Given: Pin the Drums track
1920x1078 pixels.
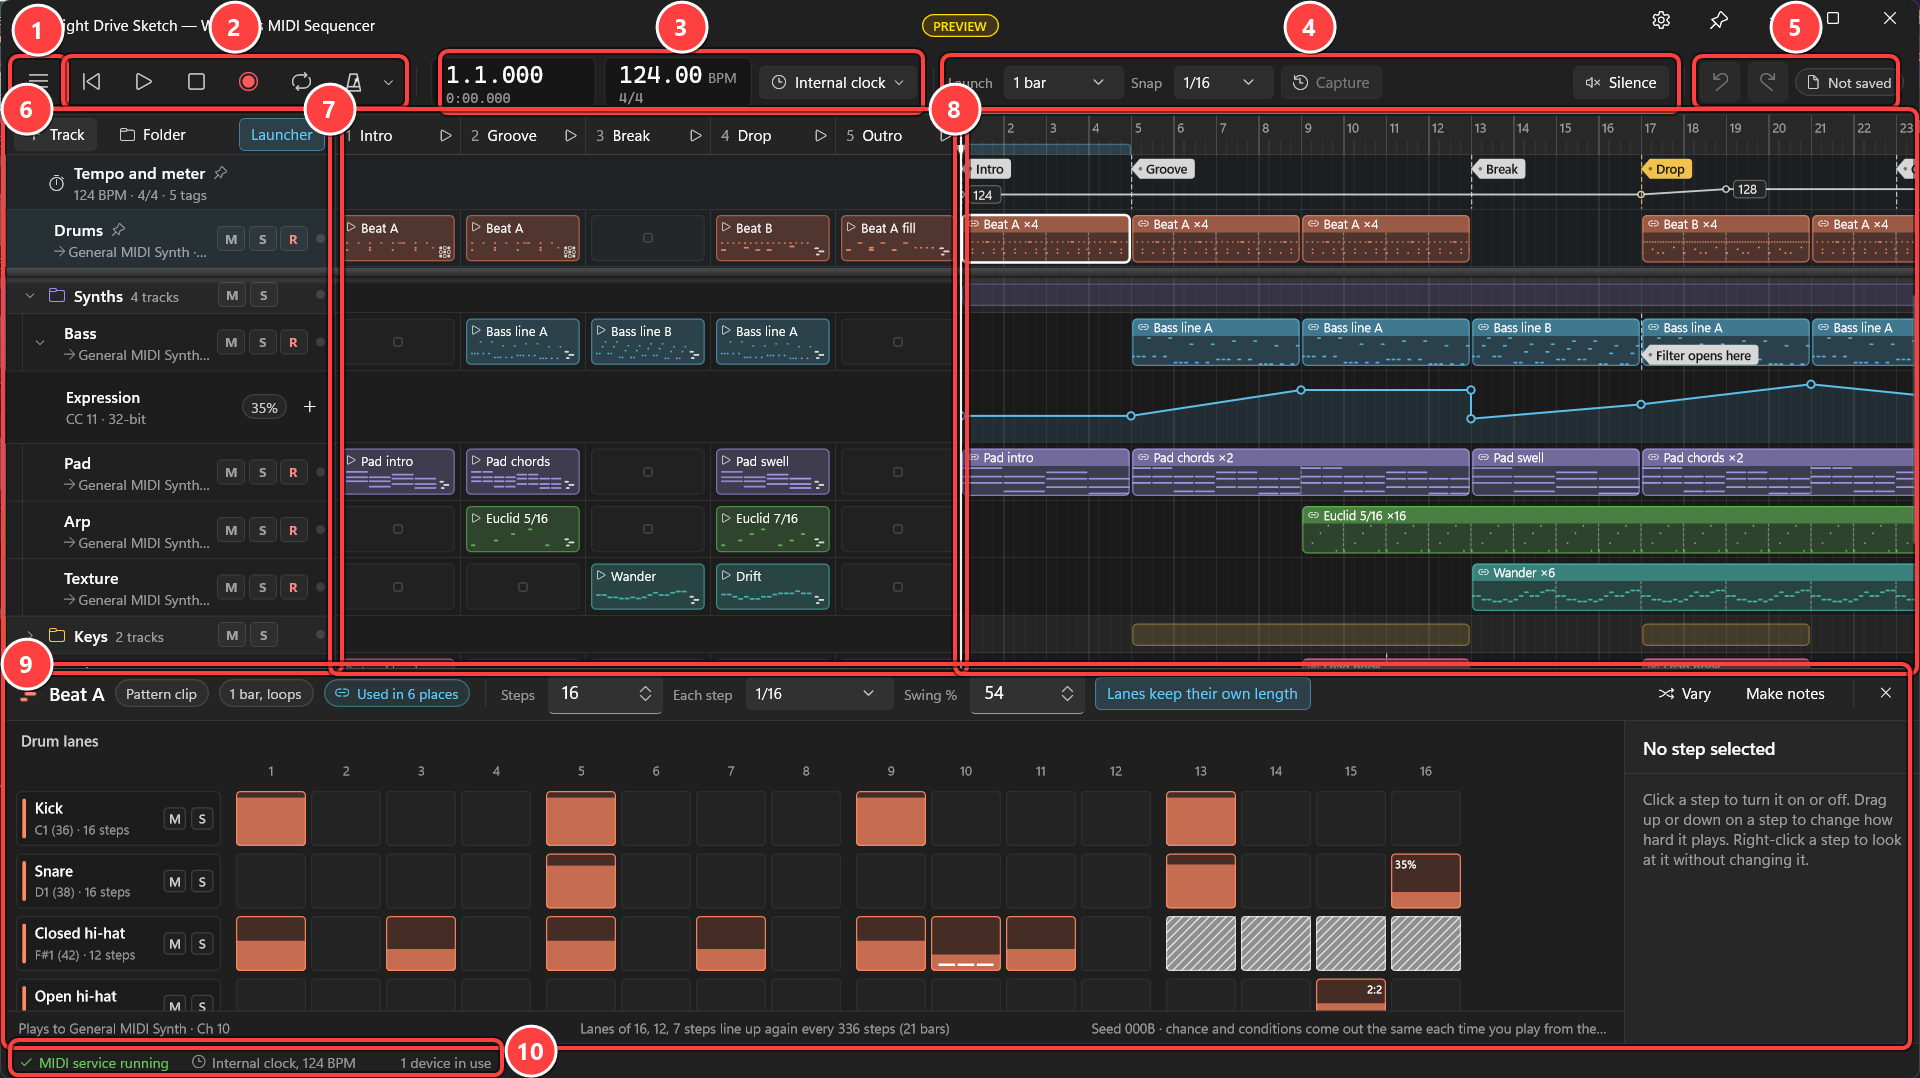Looking at the screenshot, I should 118,230.
